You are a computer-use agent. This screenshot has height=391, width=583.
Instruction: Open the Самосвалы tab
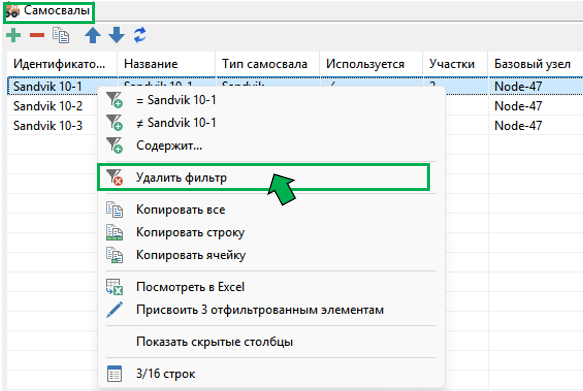(x=49, y=12)
